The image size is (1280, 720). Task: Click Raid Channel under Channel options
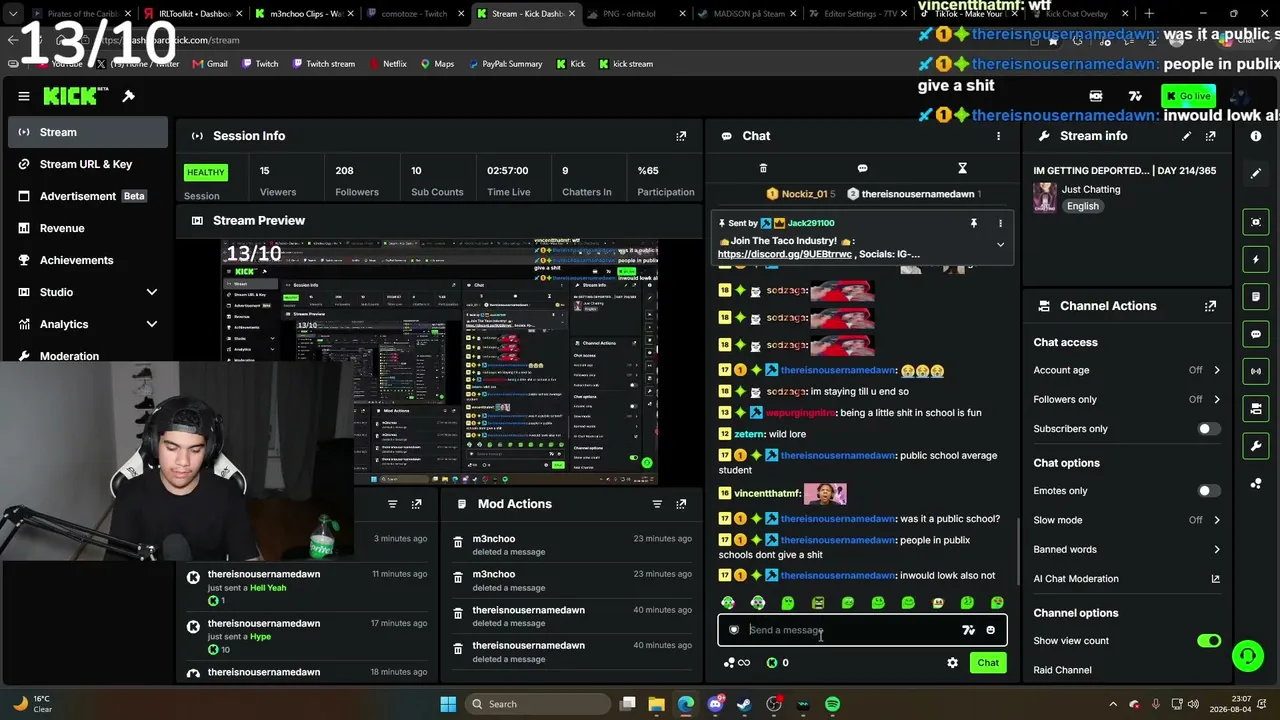point(1062,670)
